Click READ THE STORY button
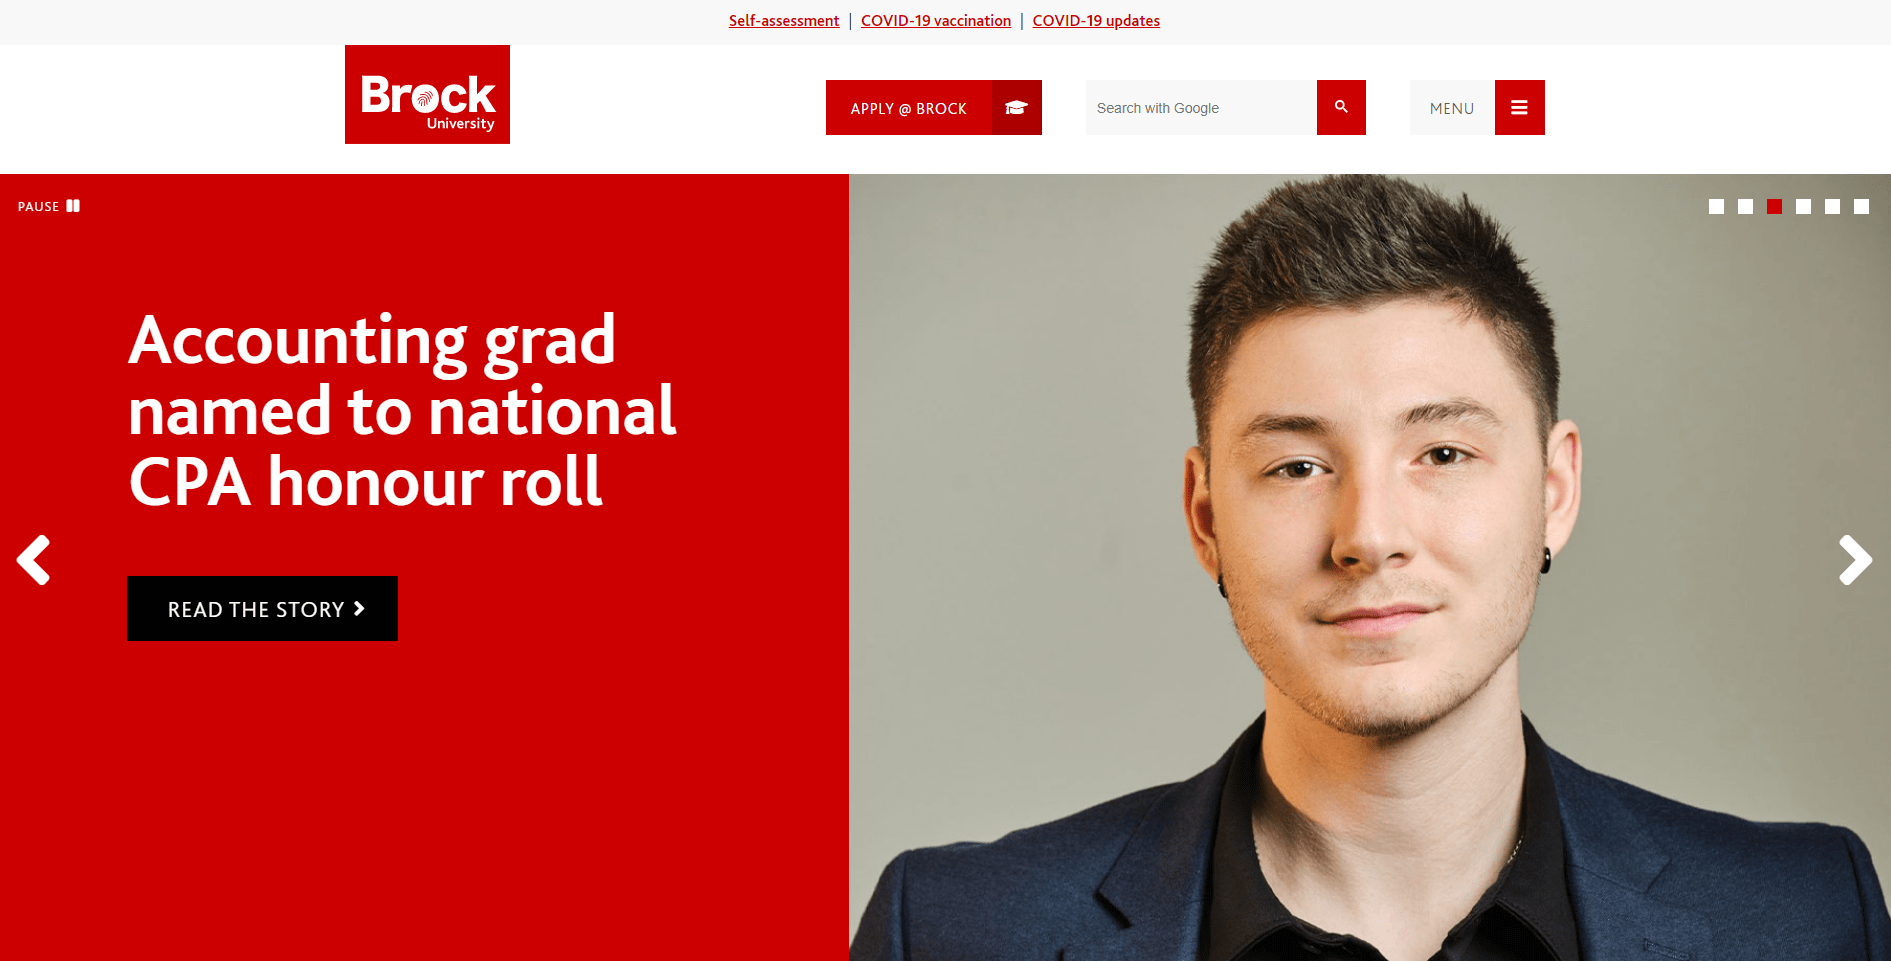 pos(262,608)
